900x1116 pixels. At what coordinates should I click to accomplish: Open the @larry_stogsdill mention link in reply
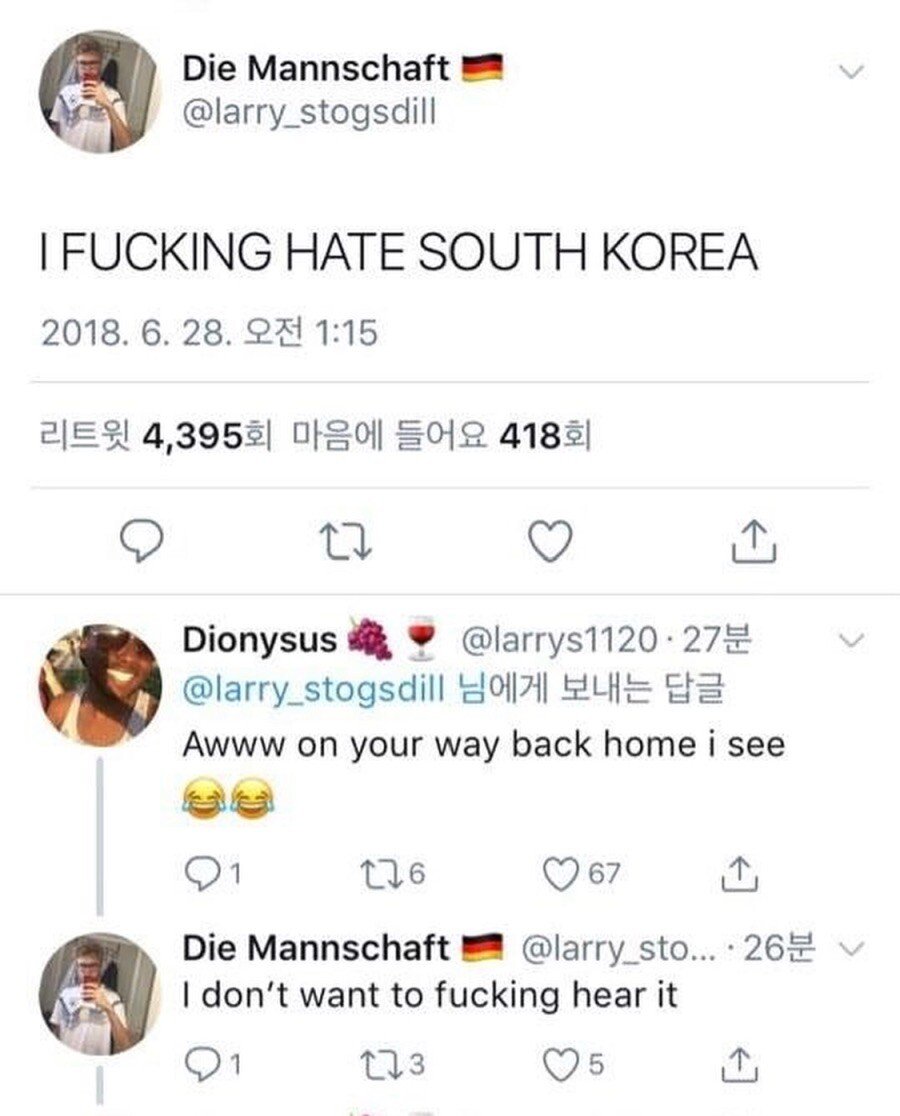pyautogui.click(x=311, y=690)
